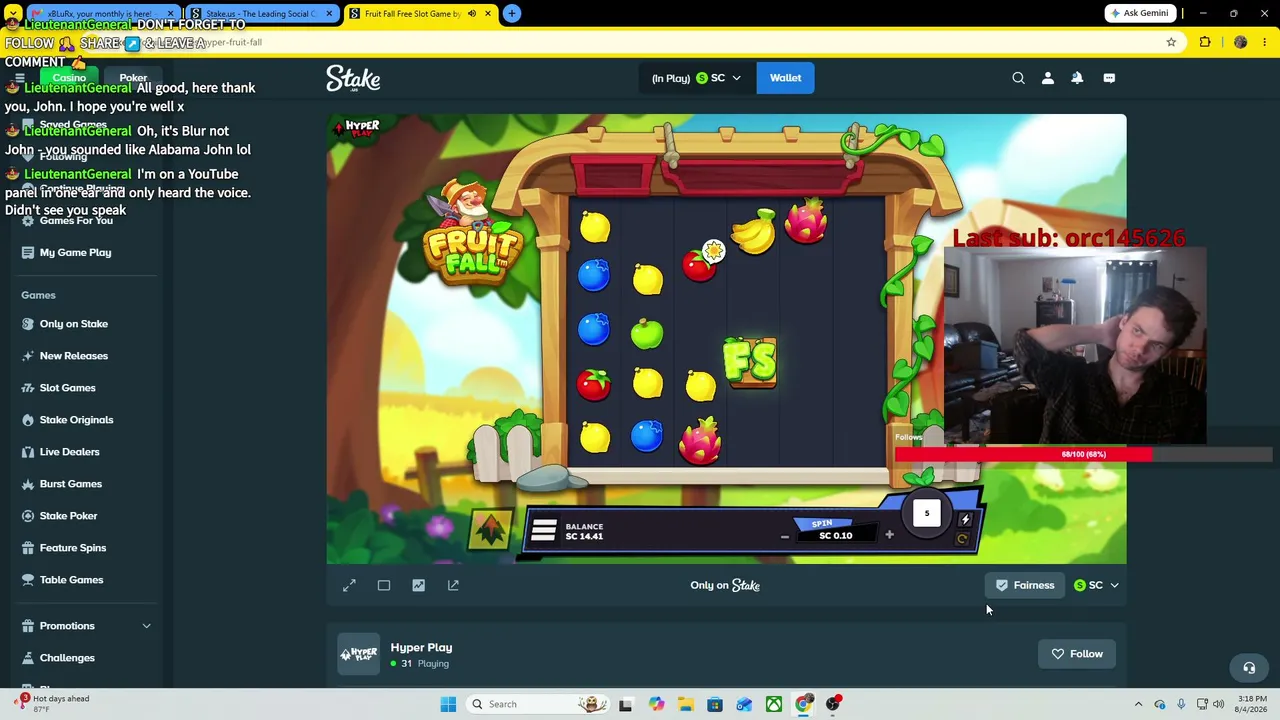Click the feature buy mountain-arrow icon

490,531
